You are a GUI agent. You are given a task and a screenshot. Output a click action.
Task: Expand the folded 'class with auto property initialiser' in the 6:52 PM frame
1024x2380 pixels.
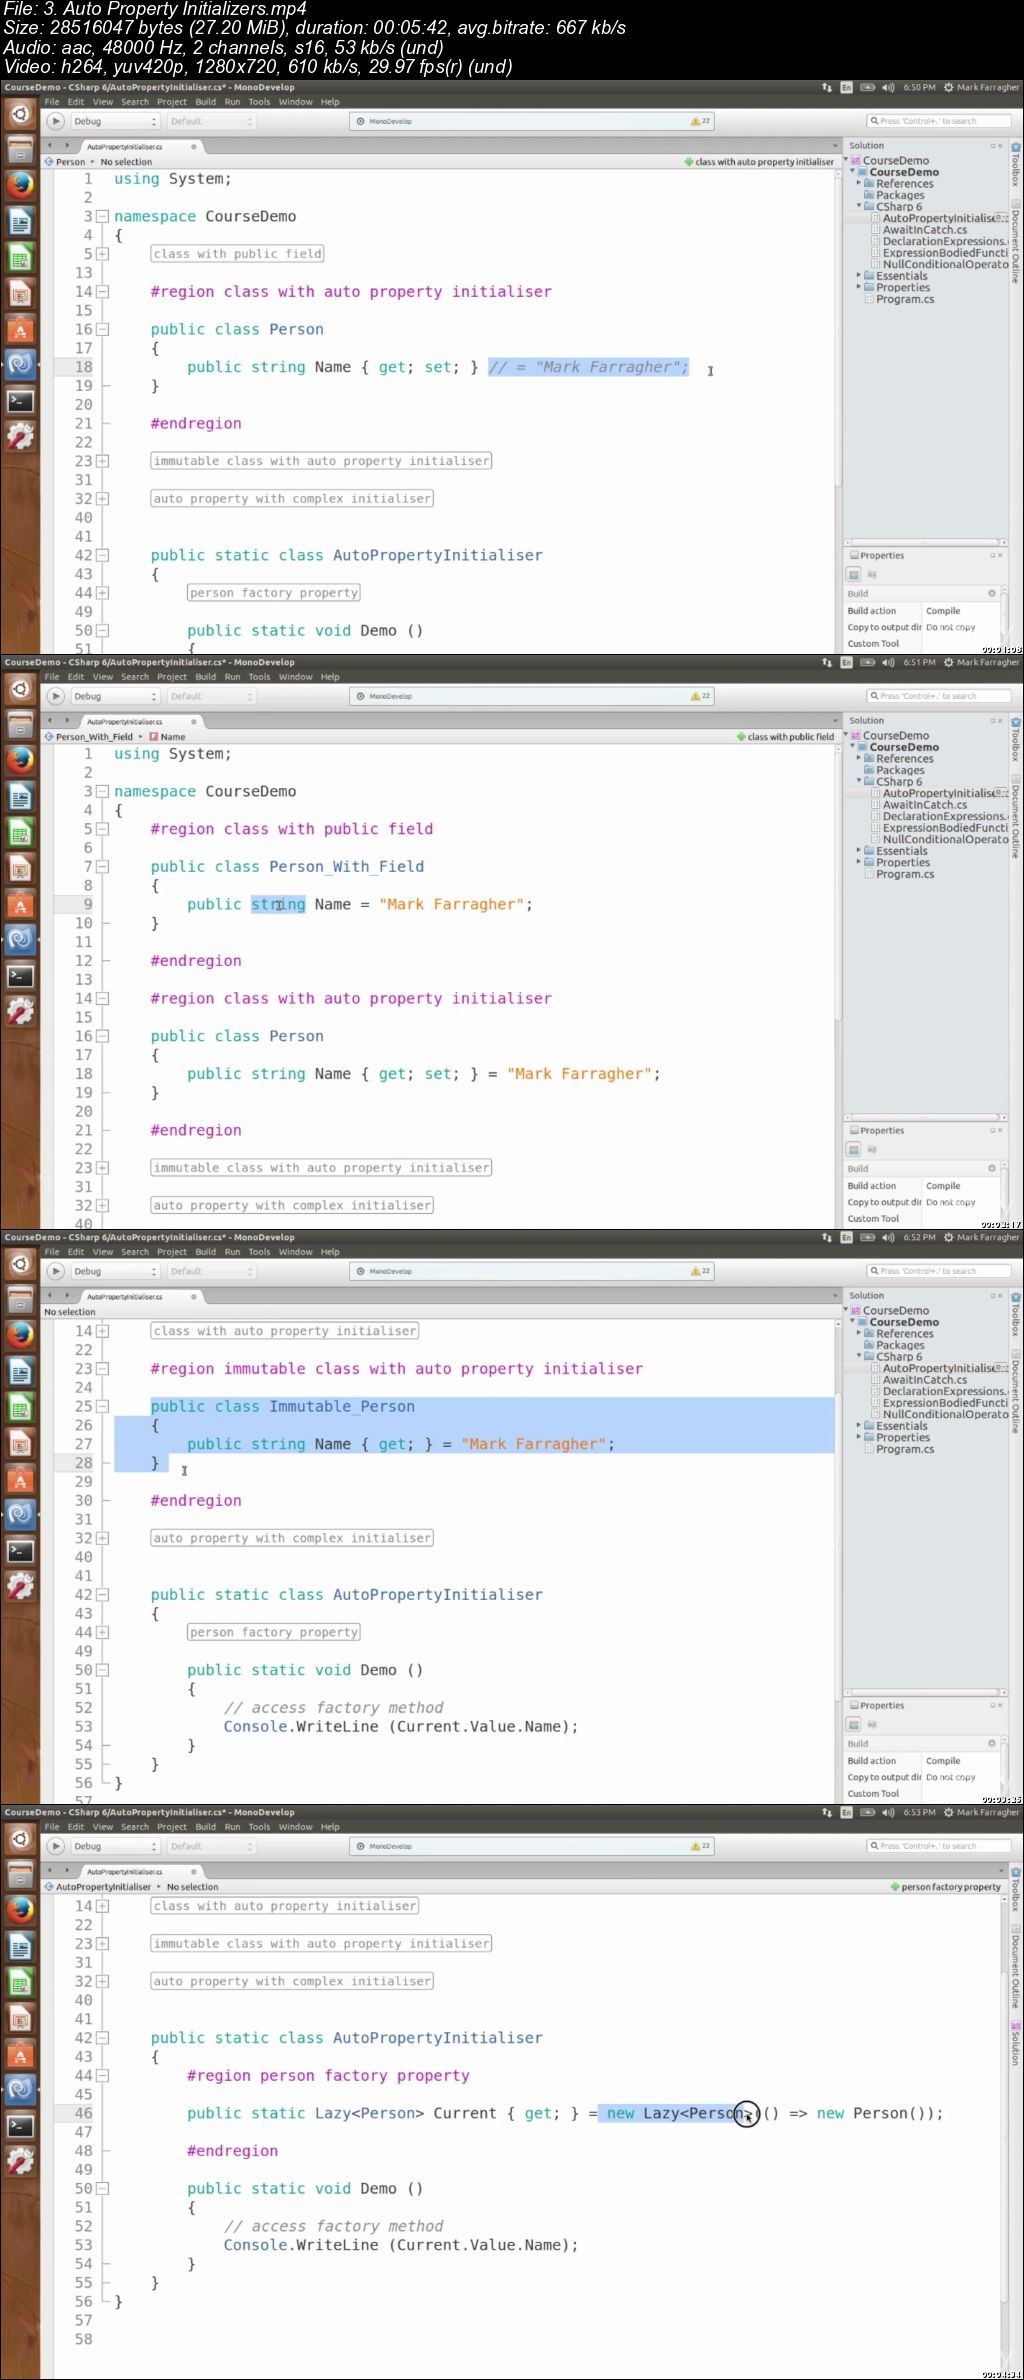(x=102, y=1331)
